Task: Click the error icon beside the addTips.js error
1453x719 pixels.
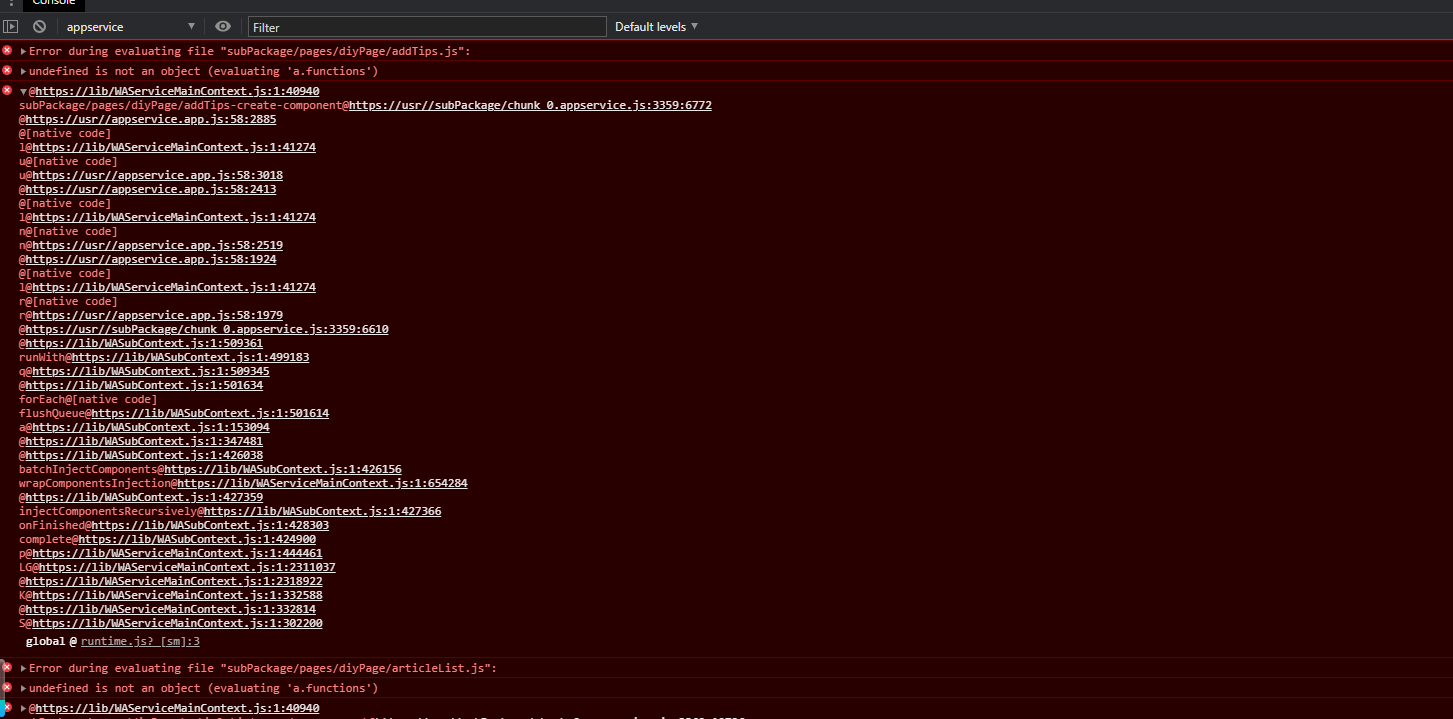Action: [x=8, y=51]
